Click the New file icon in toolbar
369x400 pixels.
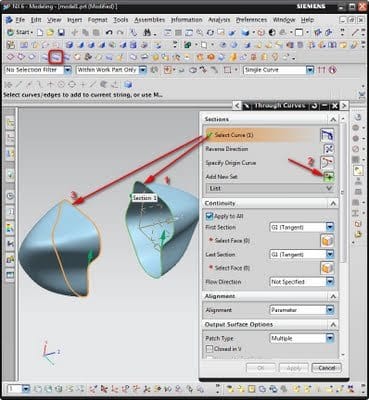point(40,32)
